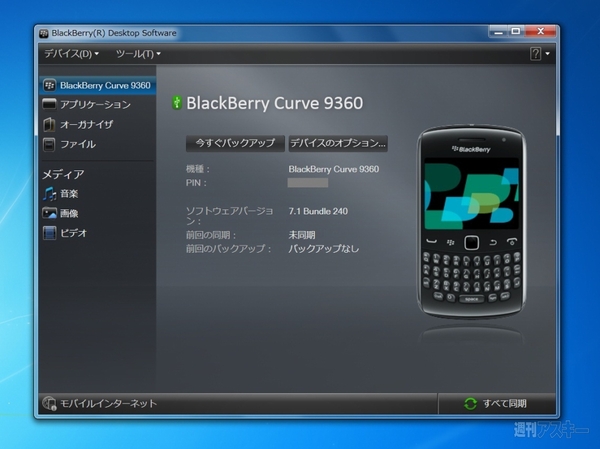
Task: Open the ビデオ media section
Action: 73,233
